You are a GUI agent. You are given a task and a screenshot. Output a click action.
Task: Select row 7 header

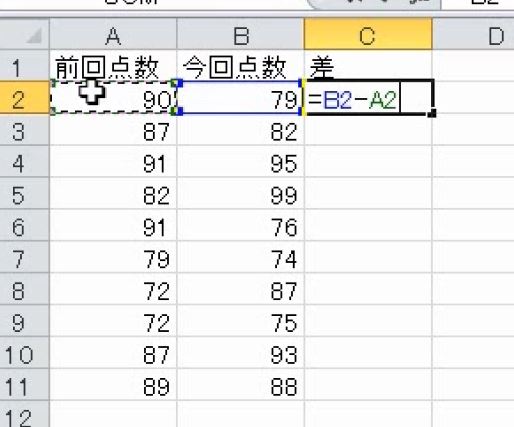click(x=24, y=258)
